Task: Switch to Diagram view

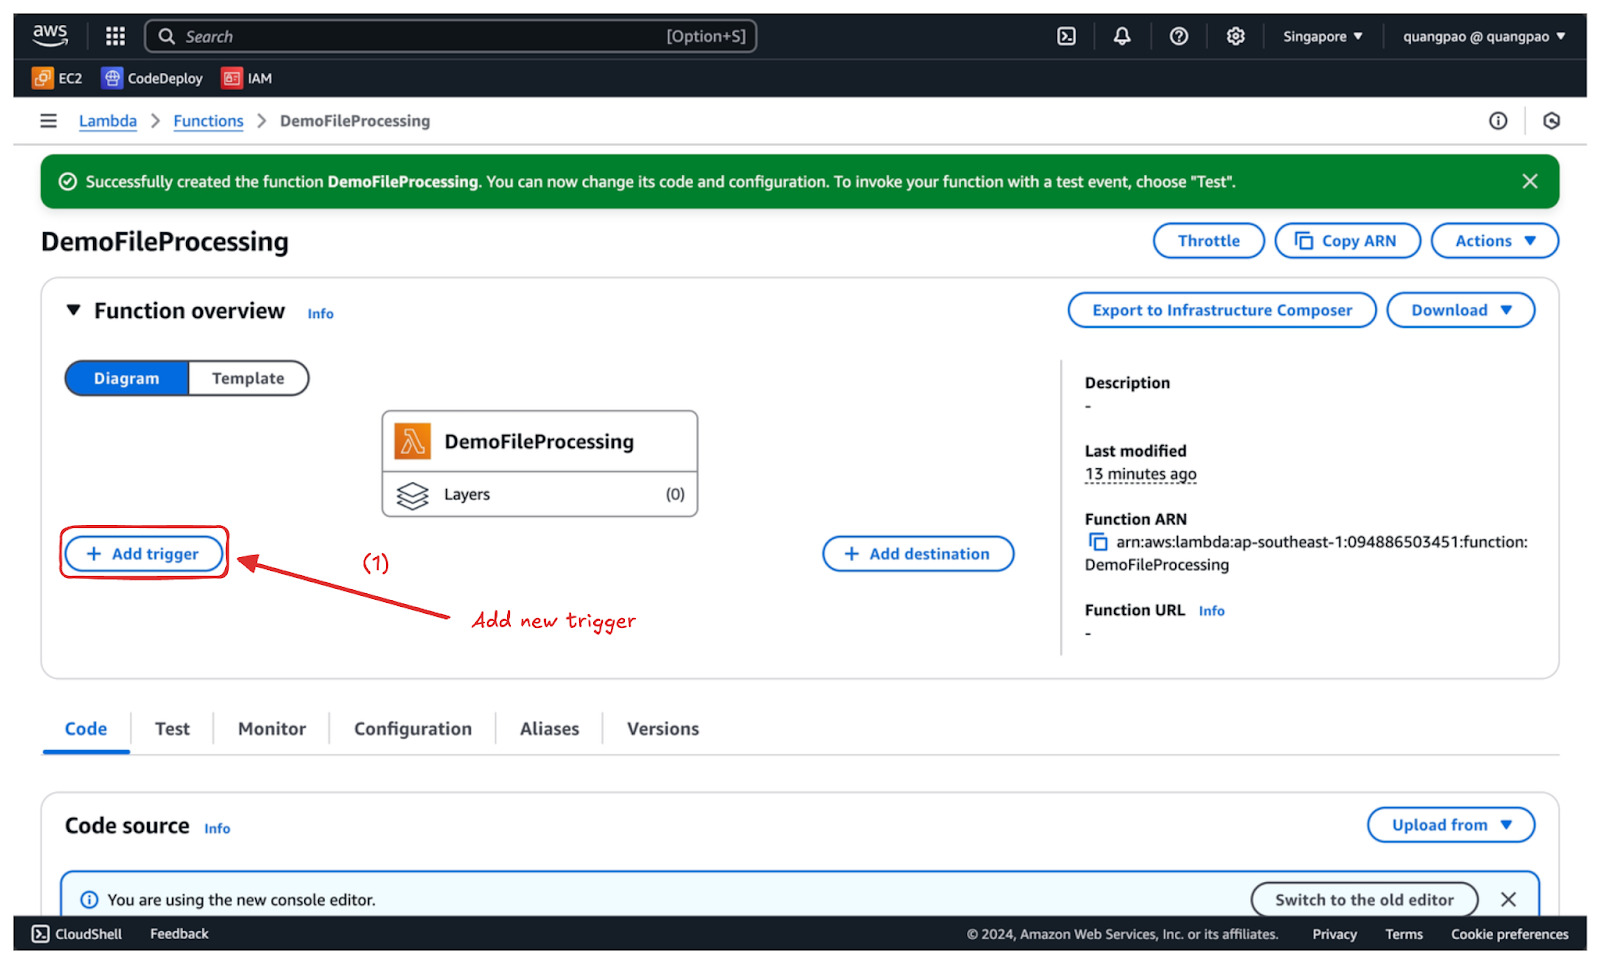Action: point(127,378)
